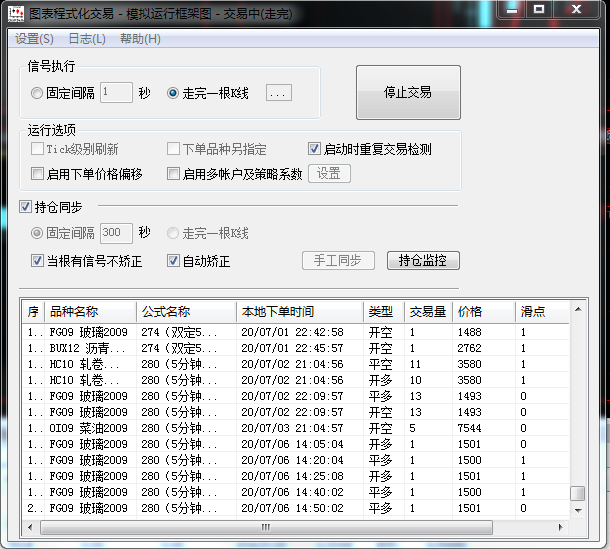The height and width of the screenshot is (549, 610).
Task: Toggle 自动矫正 checkbox
Action: click(x=173, y=261)
